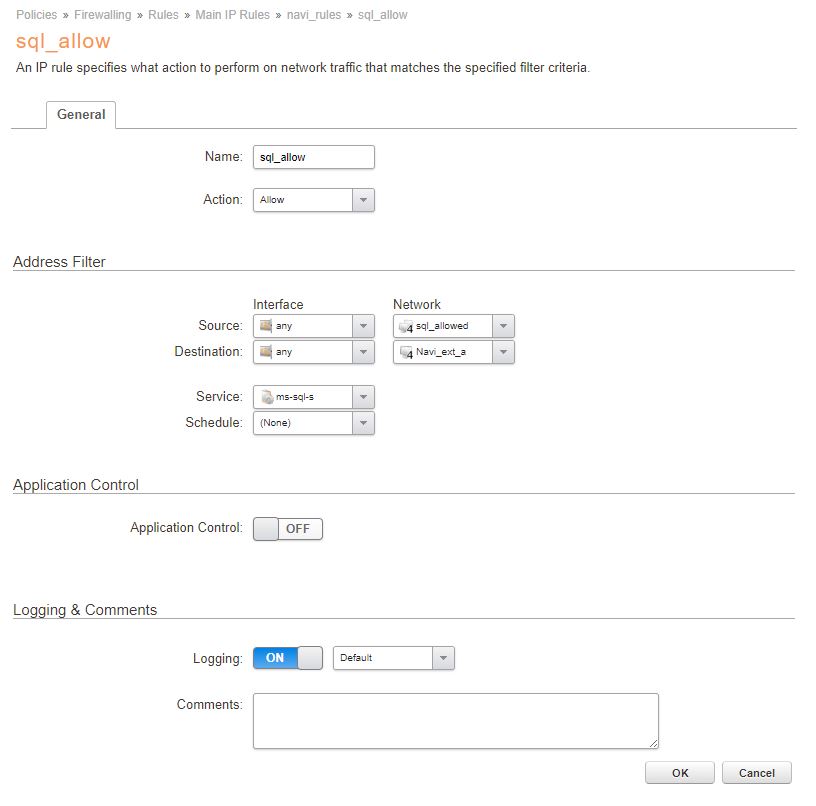Expand the Service ms-sql-s dropdown
Screen dimensions: 816x806
point(314,397)
